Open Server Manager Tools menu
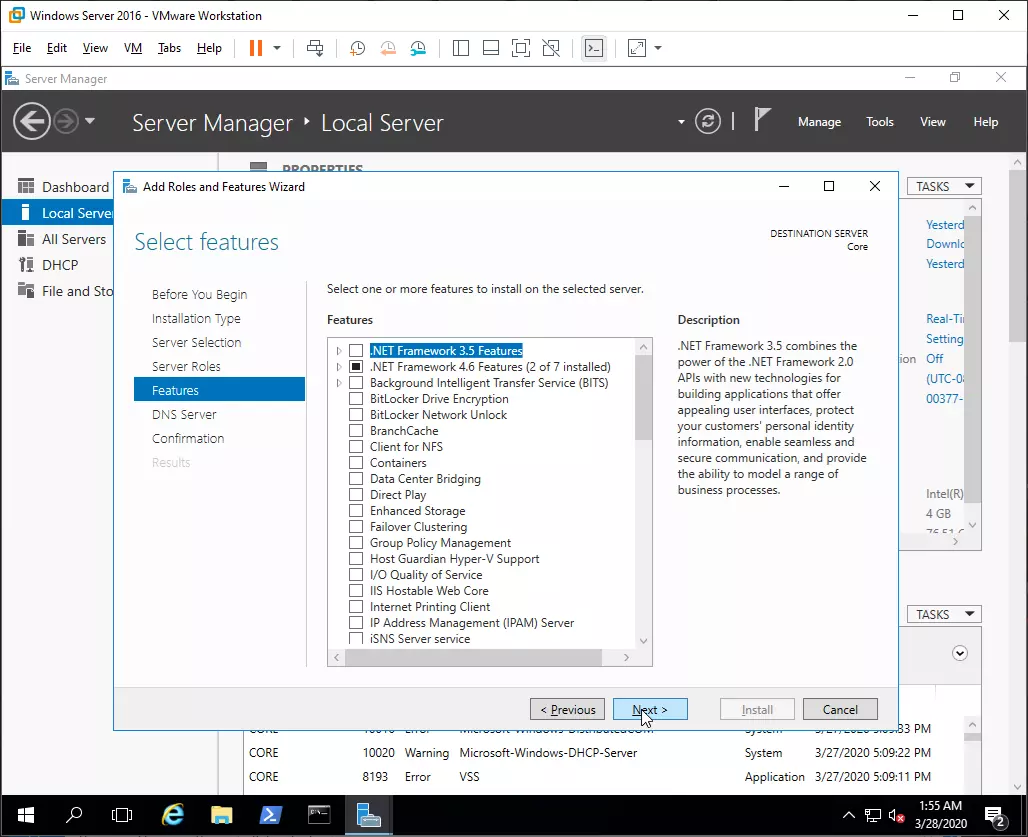 click(879, 122)
